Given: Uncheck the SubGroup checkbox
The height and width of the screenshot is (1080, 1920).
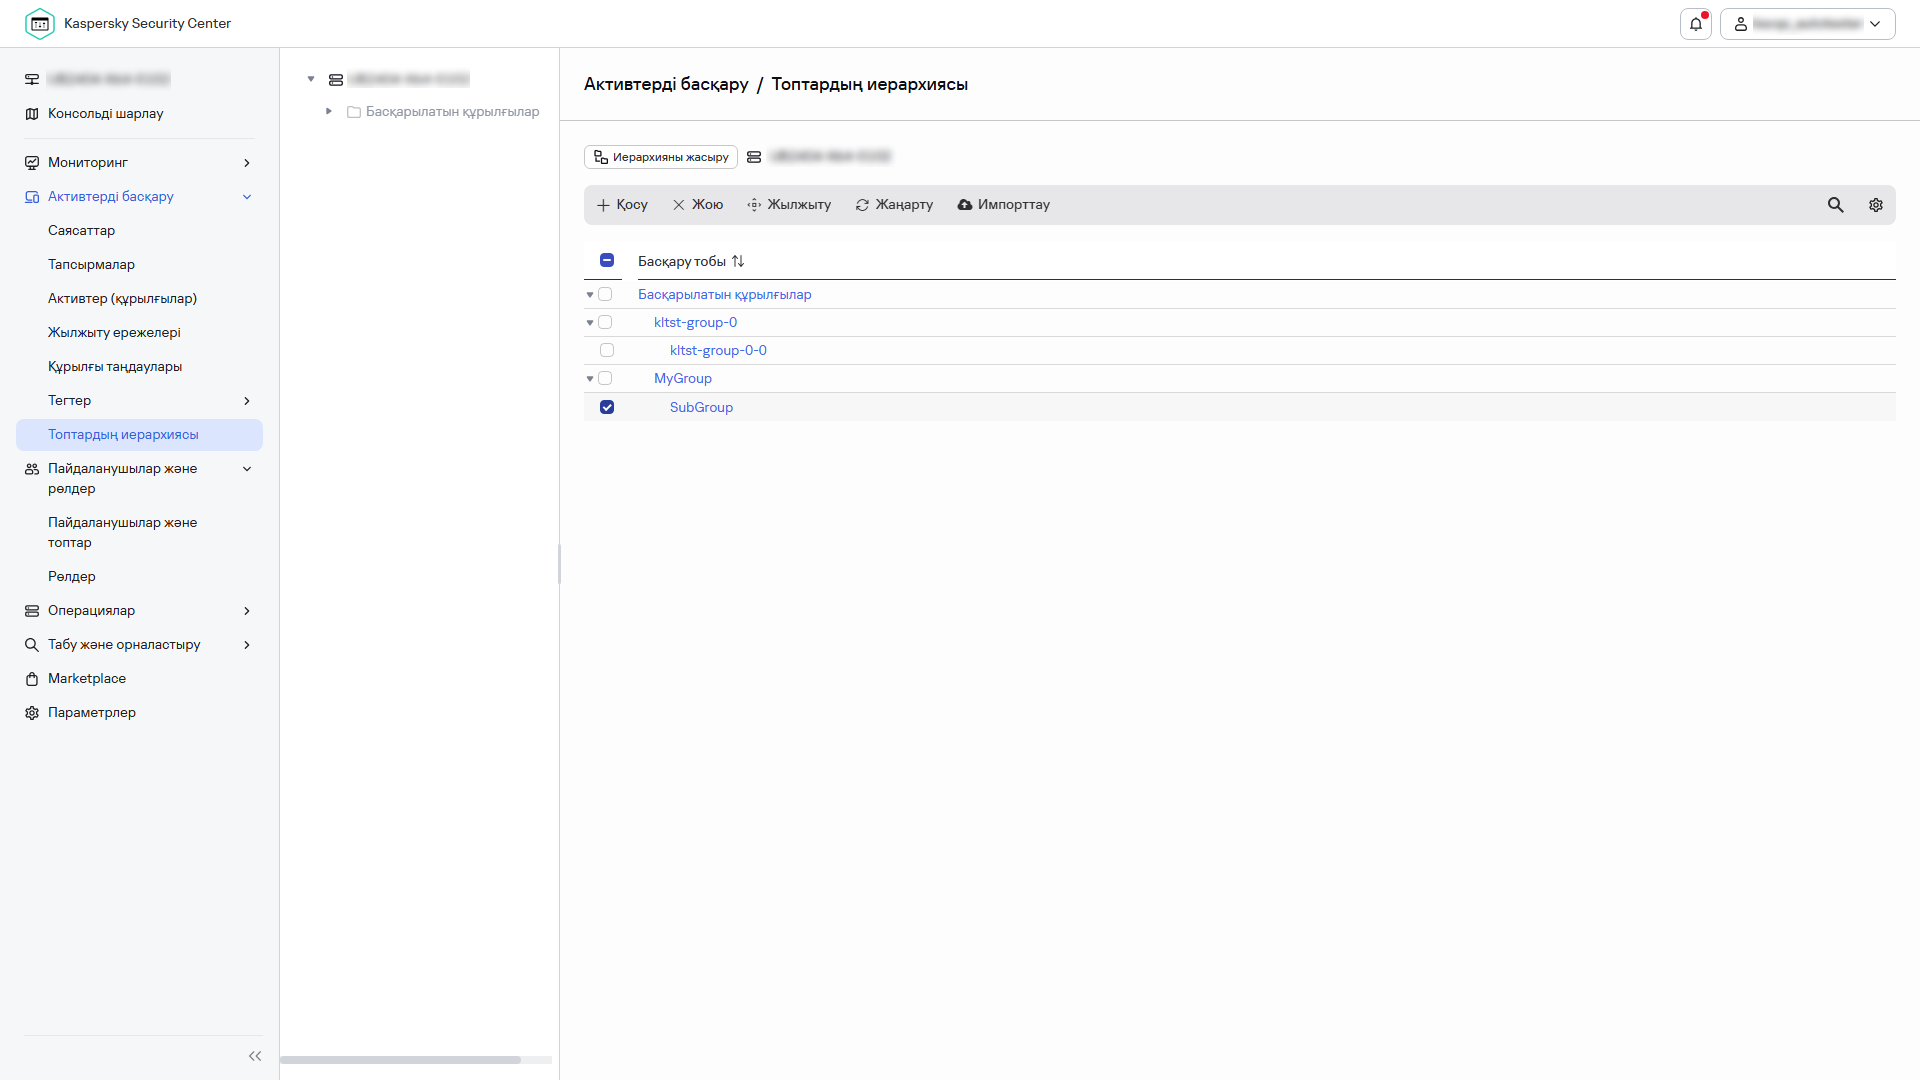Looking at the screenshot, I should pyautogui.click(x=607, y=407).
